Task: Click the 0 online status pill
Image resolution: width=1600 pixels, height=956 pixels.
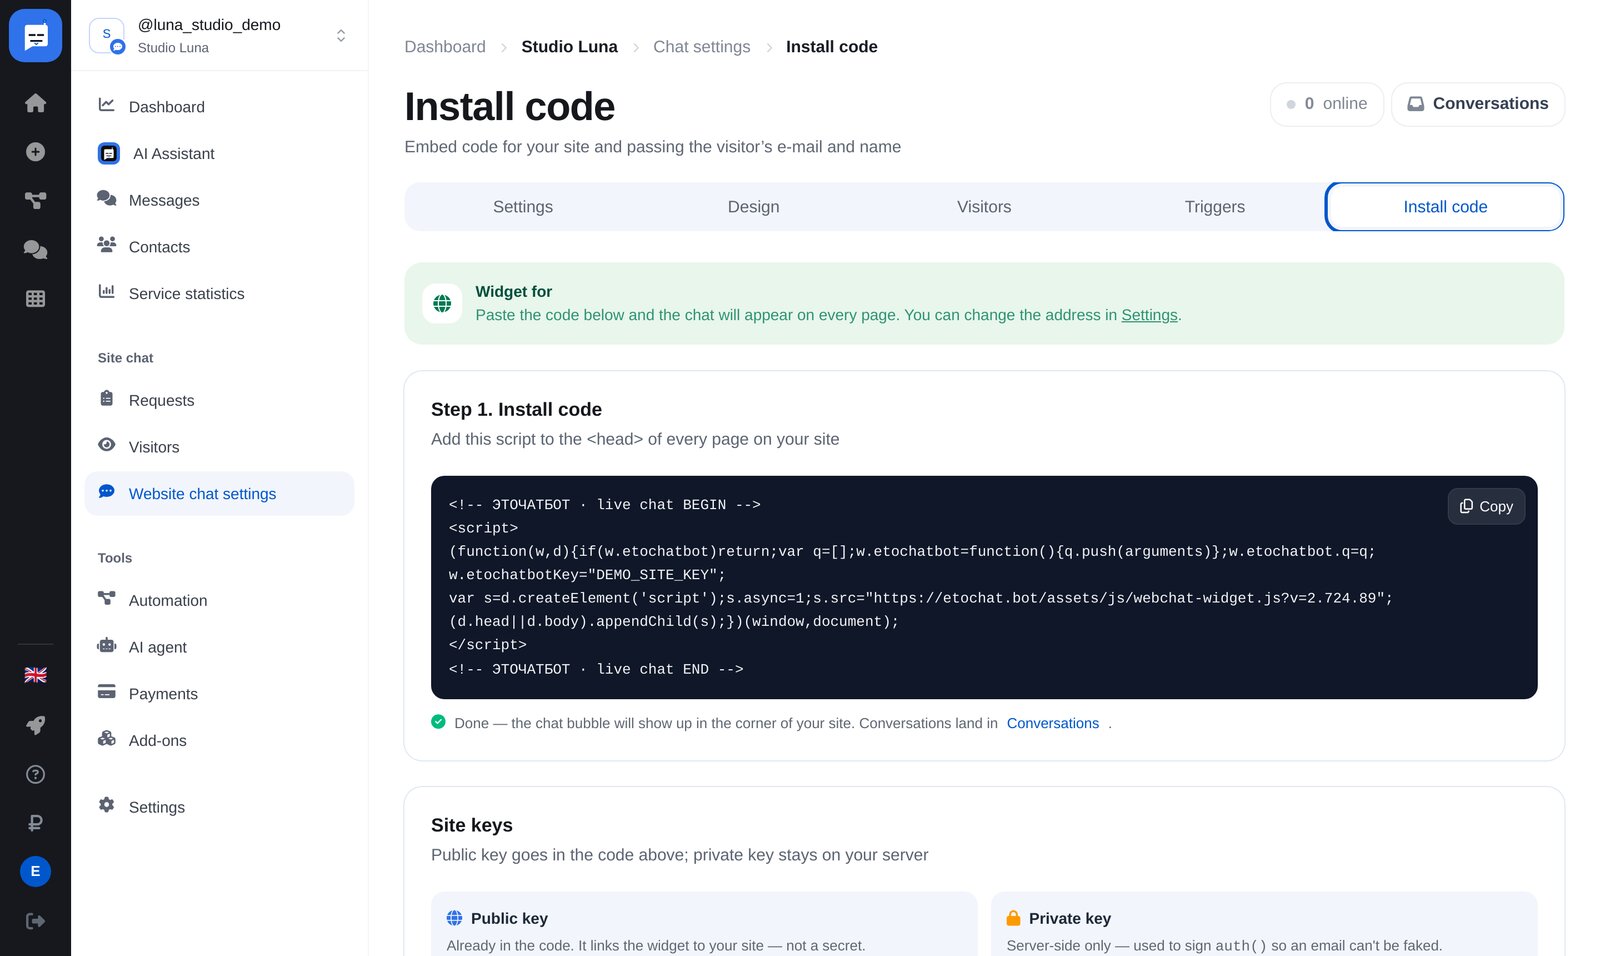Action: 1327,104
